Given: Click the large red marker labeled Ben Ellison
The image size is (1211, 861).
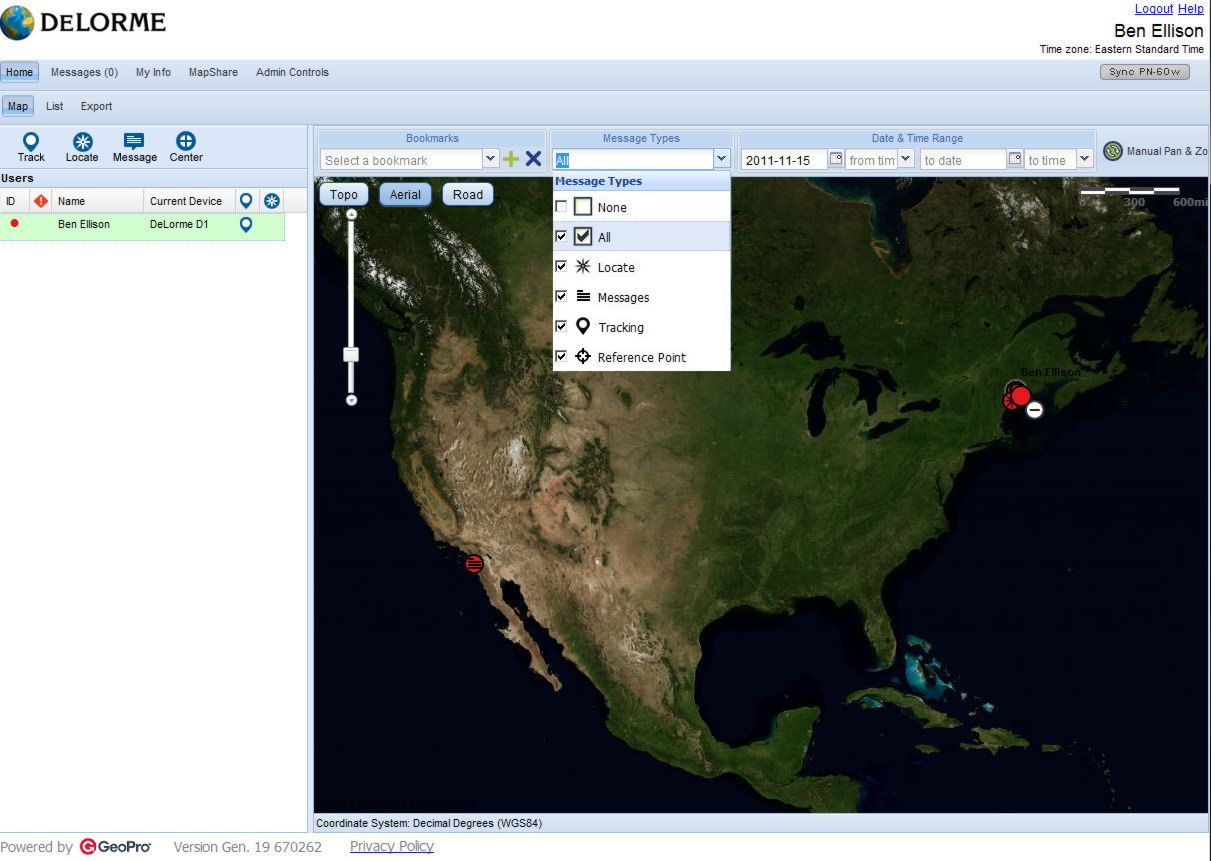Looking at the screenshot, I should pos(1020,396).
